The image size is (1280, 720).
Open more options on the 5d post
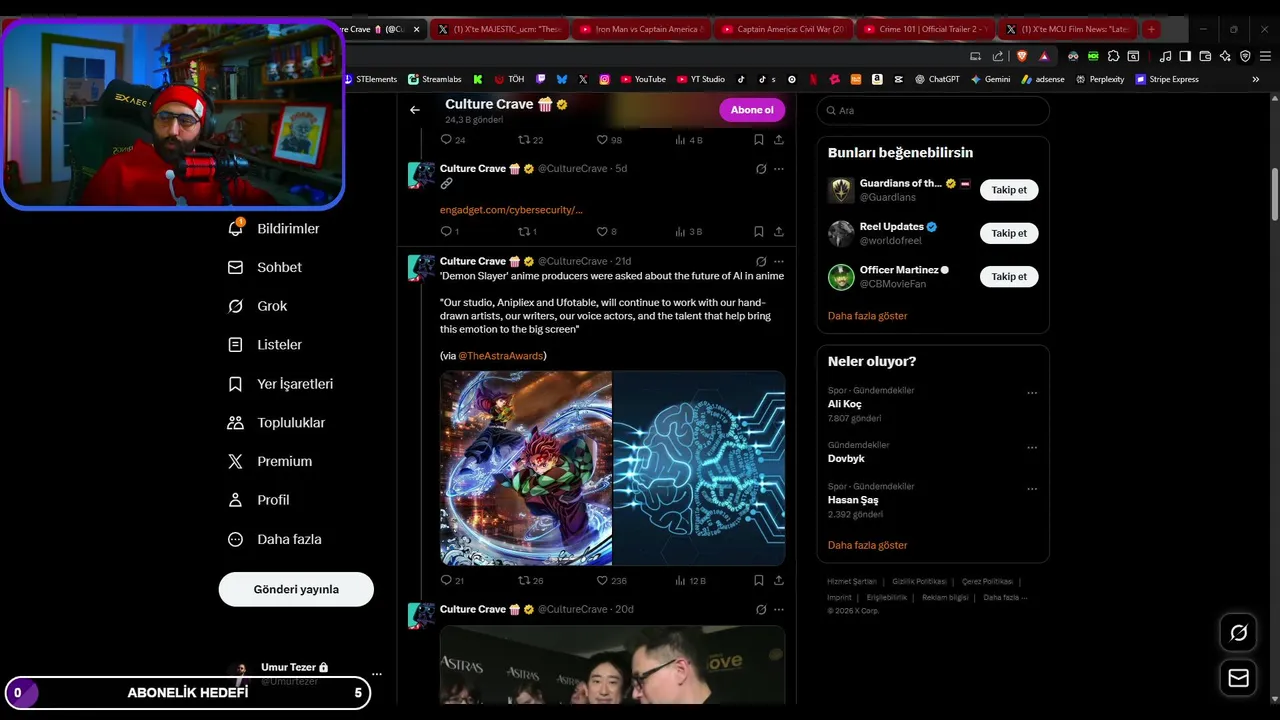[779, 169]
